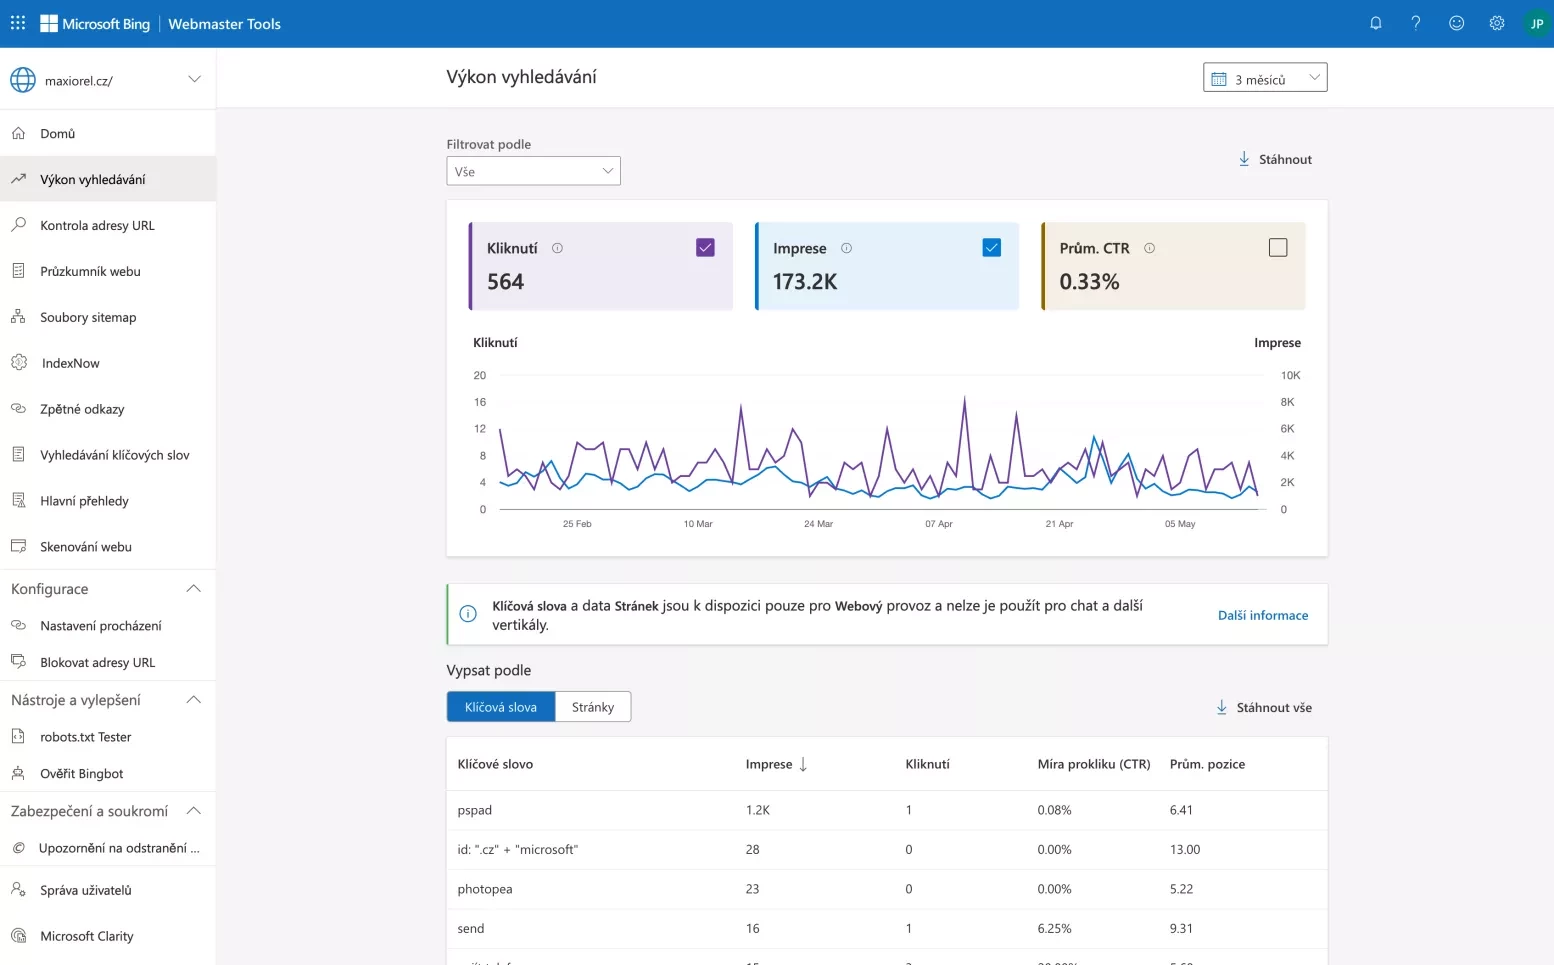Click the Skenování webu icon
The image size is (1554, 965).
(x=18, y=546)
